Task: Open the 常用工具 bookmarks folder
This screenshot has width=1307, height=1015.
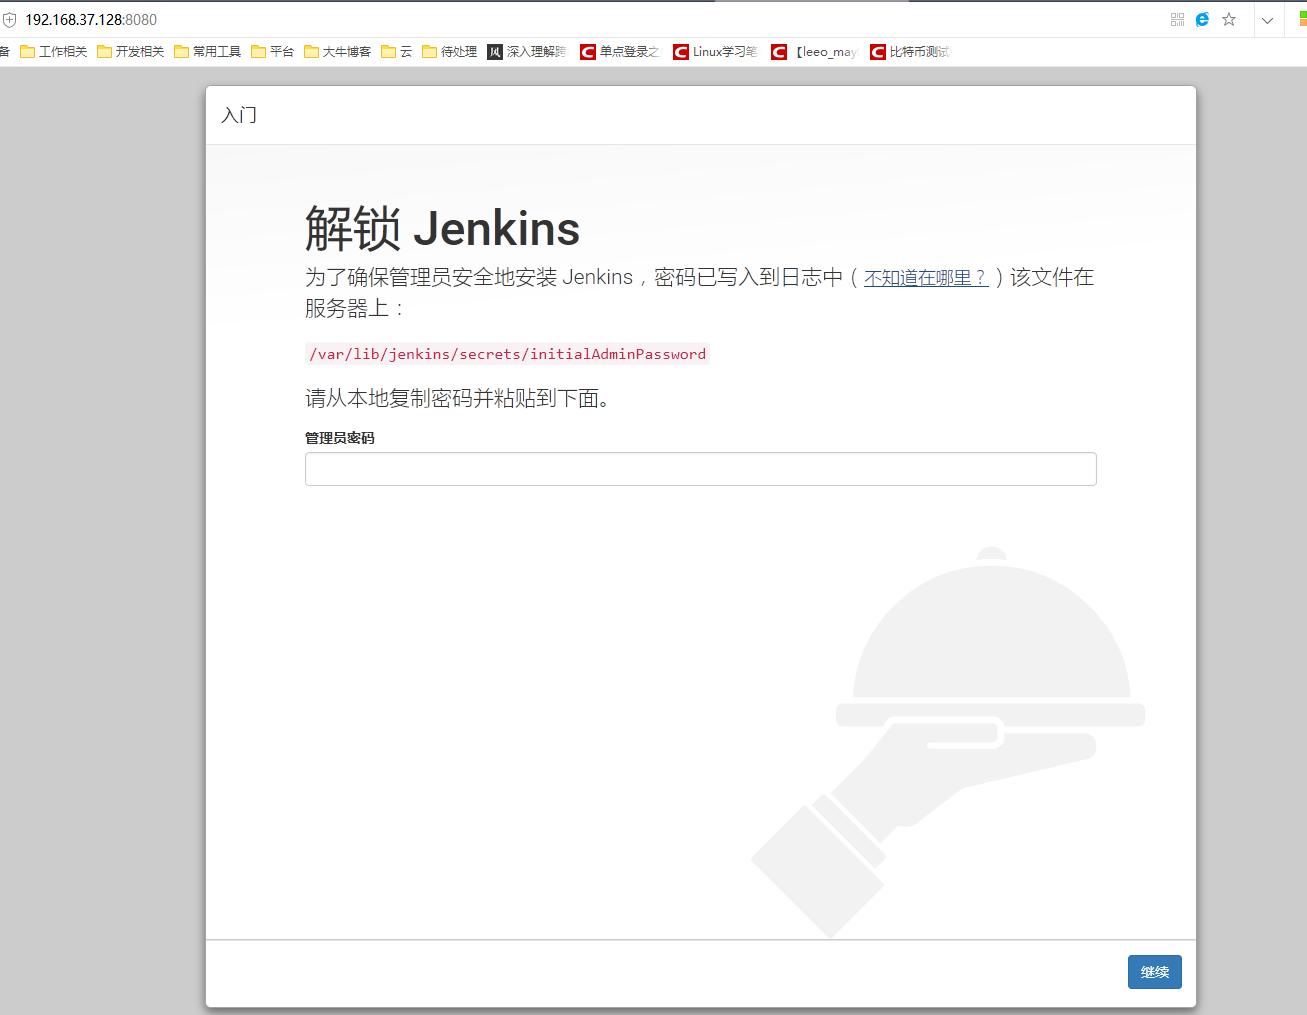Action: coord(208,52)
